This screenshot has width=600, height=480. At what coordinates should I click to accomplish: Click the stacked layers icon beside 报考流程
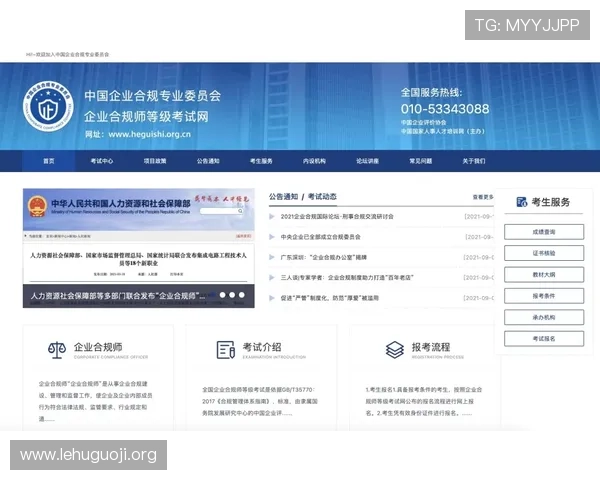pyautogui.click(x=395, y=350)
